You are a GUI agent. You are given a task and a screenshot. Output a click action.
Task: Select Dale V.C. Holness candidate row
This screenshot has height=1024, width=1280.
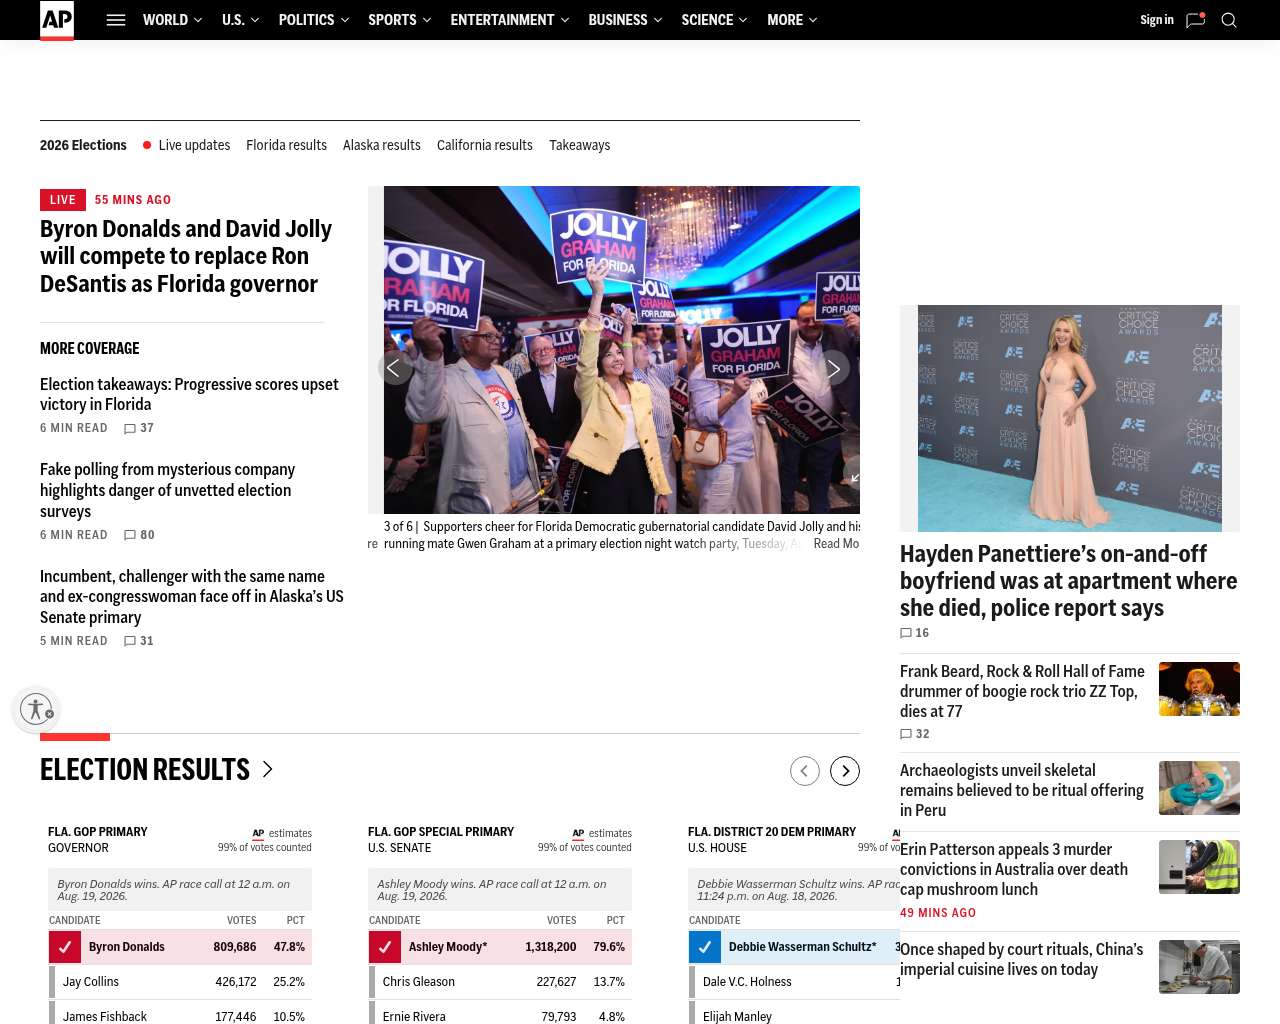[x=794, y=982]
